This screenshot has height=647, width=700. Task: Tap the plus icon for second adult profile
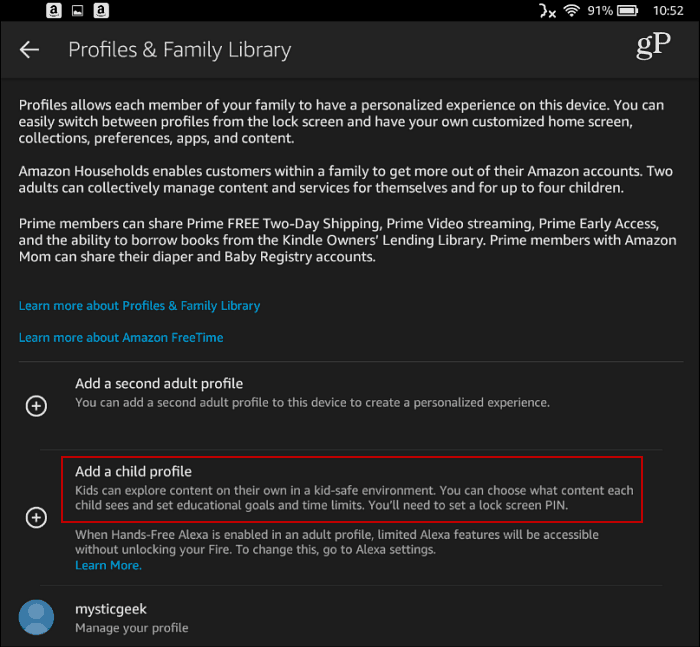coord(36,406)
